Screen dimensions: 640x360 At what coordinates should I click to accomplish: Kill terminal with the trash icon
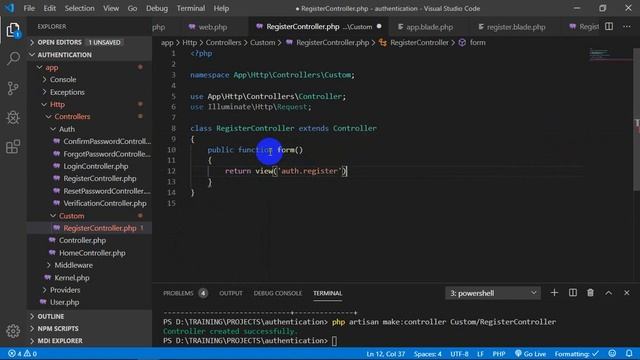point(590,293)
